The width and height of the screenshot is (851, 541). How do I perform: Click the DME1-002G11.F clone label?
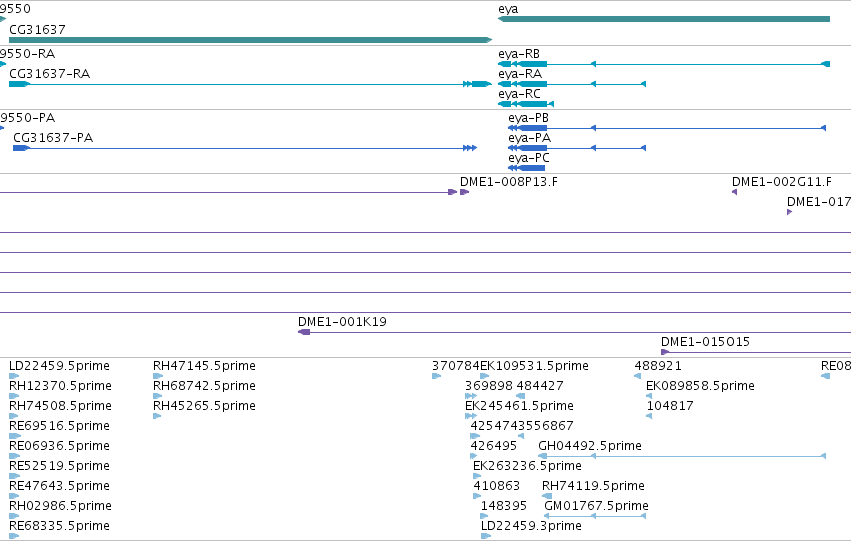point(782,182)
